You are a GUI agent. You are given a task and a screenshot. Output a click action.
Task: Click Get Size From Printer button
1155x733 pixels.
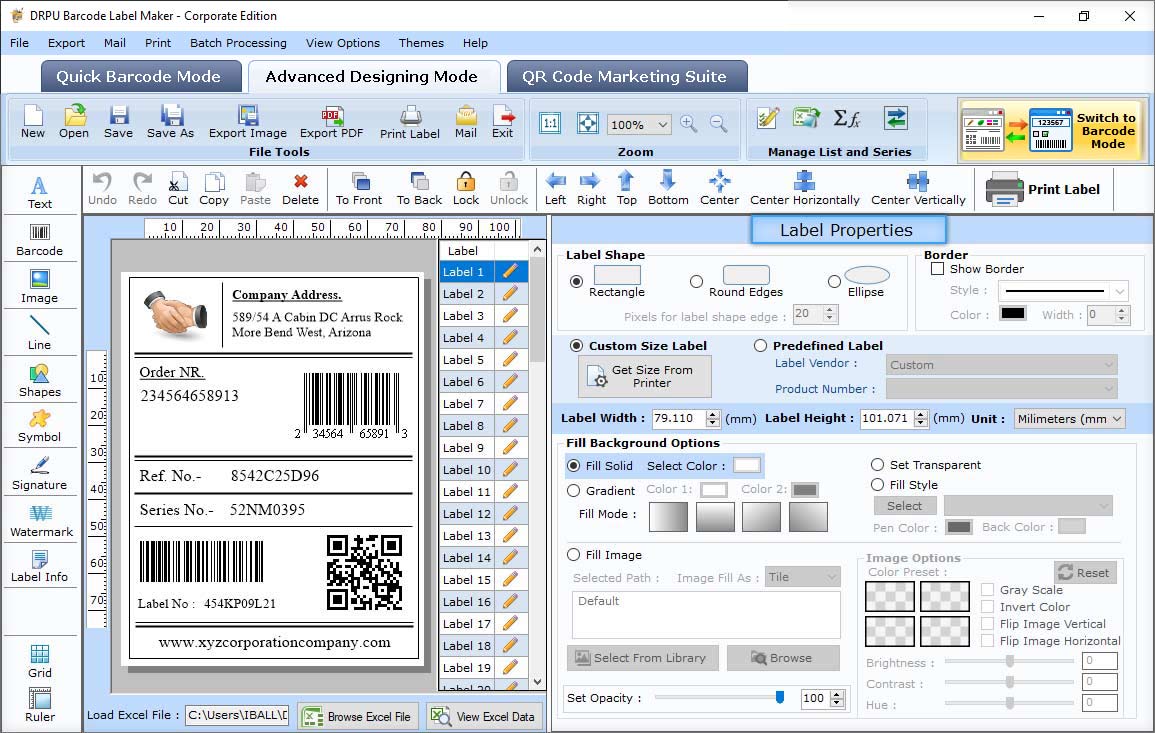[x=645, y=376]
